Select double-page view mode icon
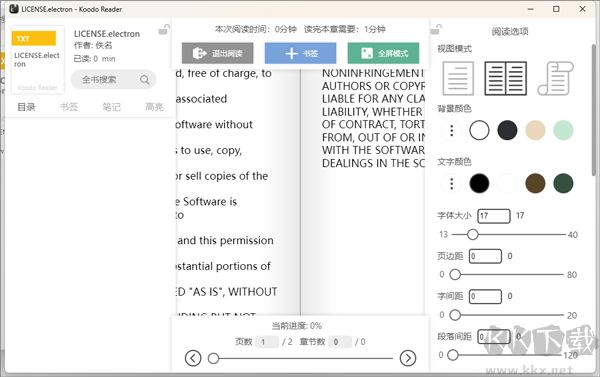This screenshot has width=600, height=377. point(505,78)
